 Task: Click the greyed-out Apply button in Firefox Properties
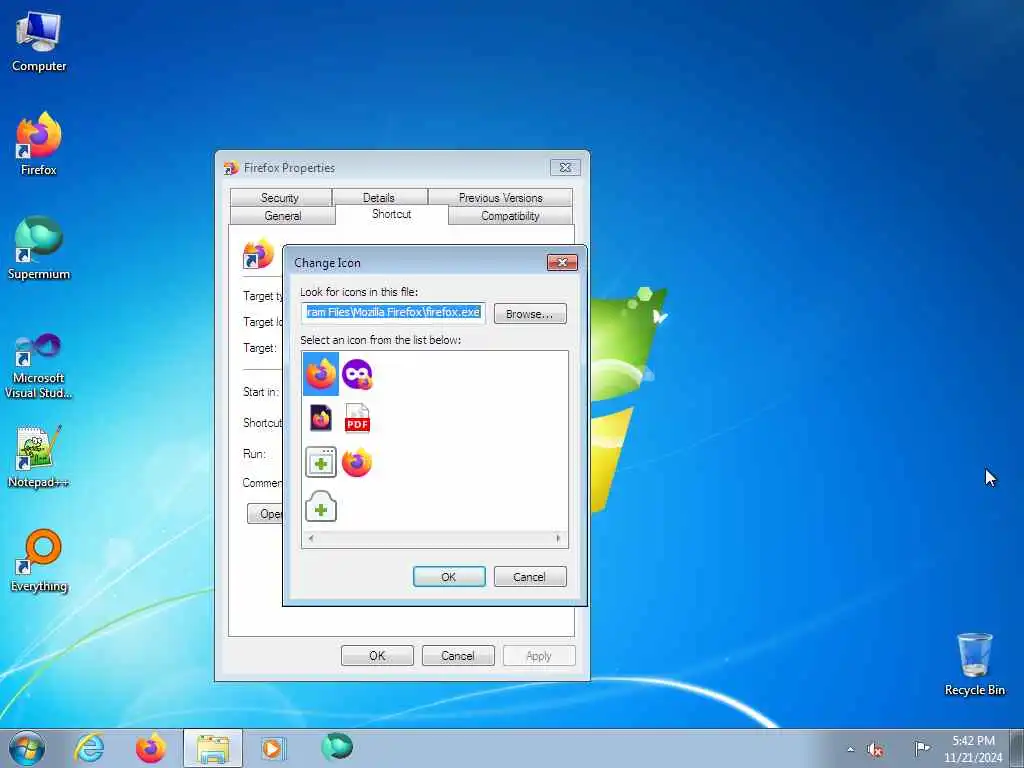coord(539,656)
